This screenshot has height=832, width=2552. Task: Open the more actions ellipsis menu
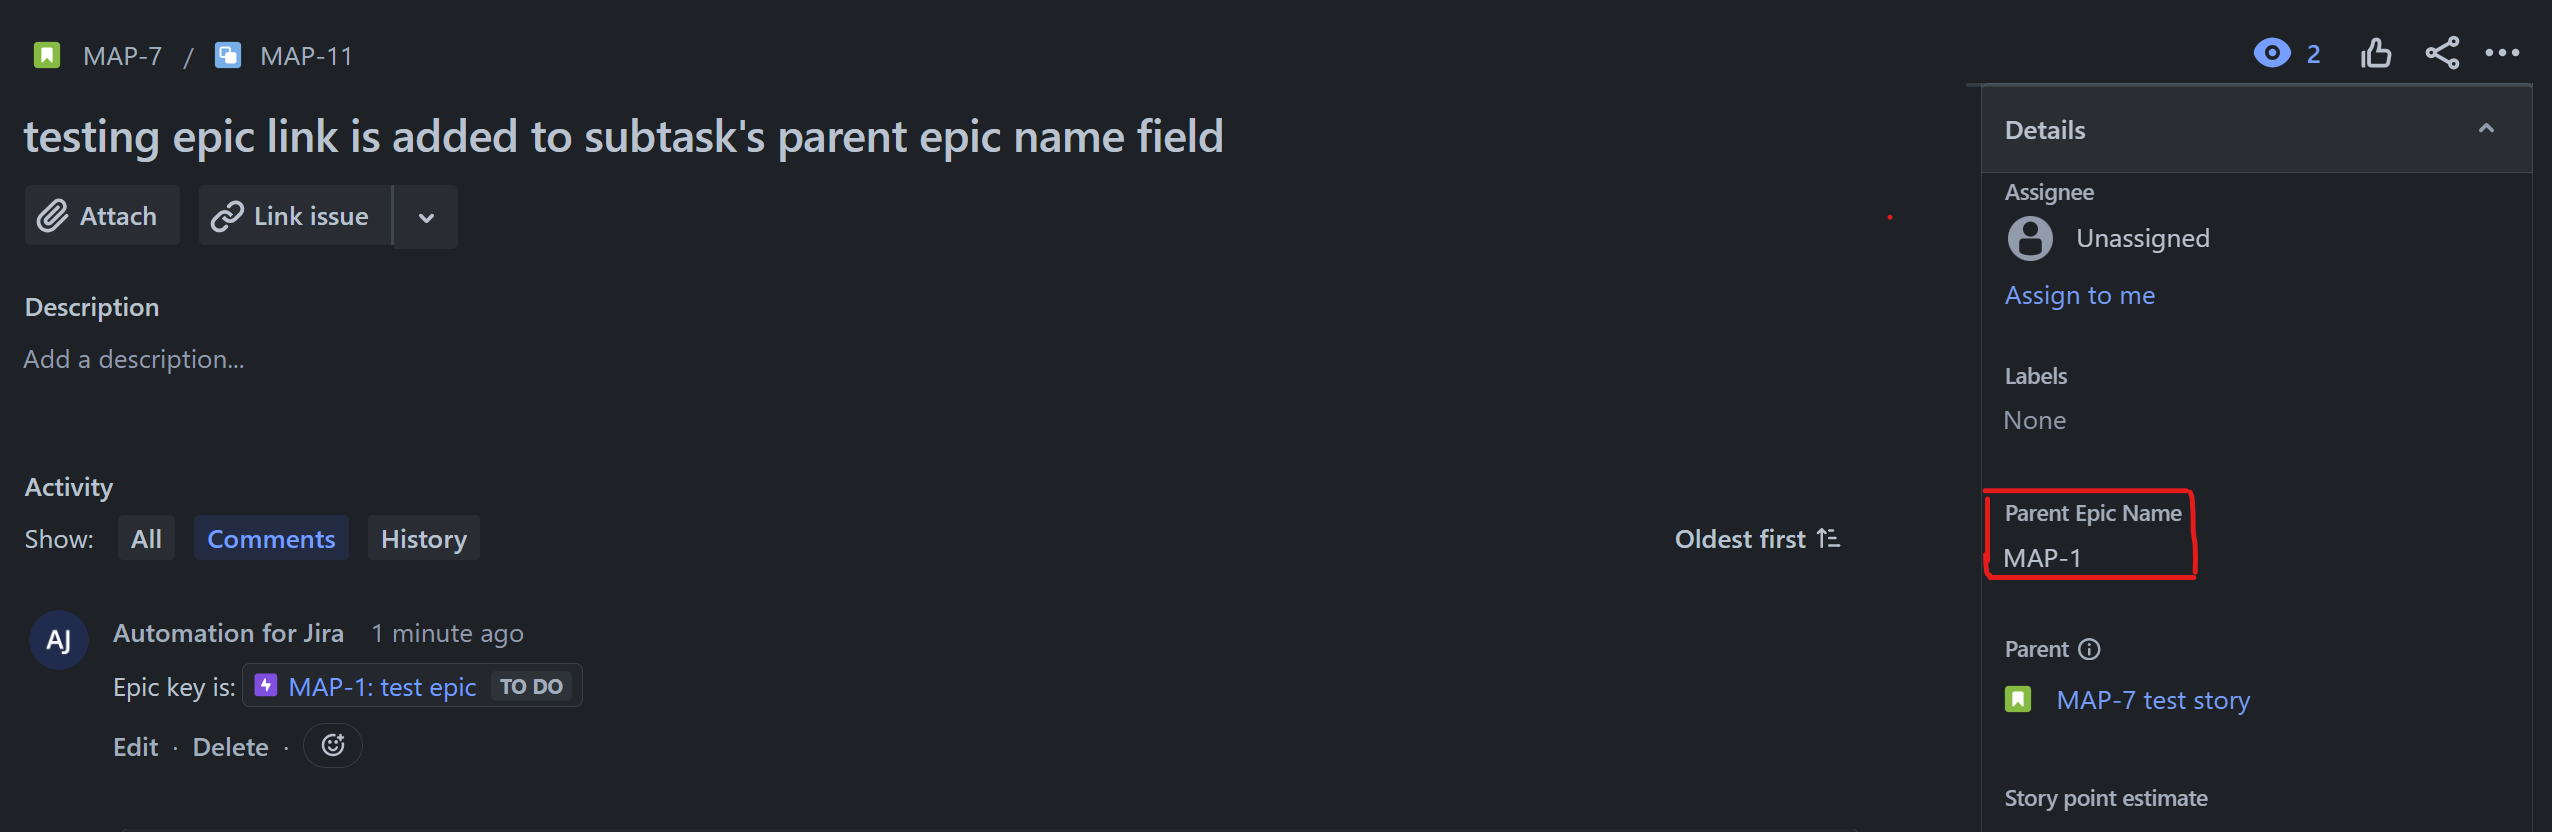(2505, 53)
